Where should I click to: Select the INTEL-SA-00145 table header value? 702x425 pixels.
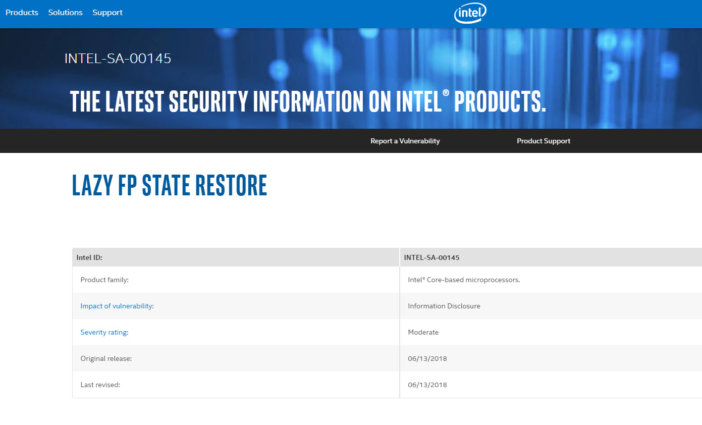click(432, 258)
